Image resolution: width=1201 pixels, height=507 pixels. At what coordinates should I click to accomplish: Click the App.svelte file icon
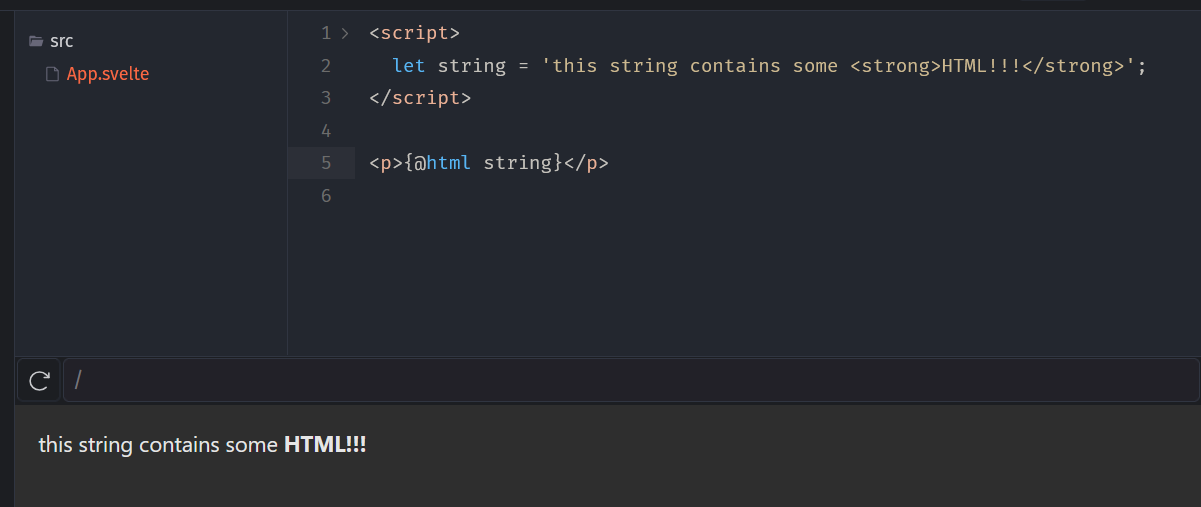coord(53,74)
